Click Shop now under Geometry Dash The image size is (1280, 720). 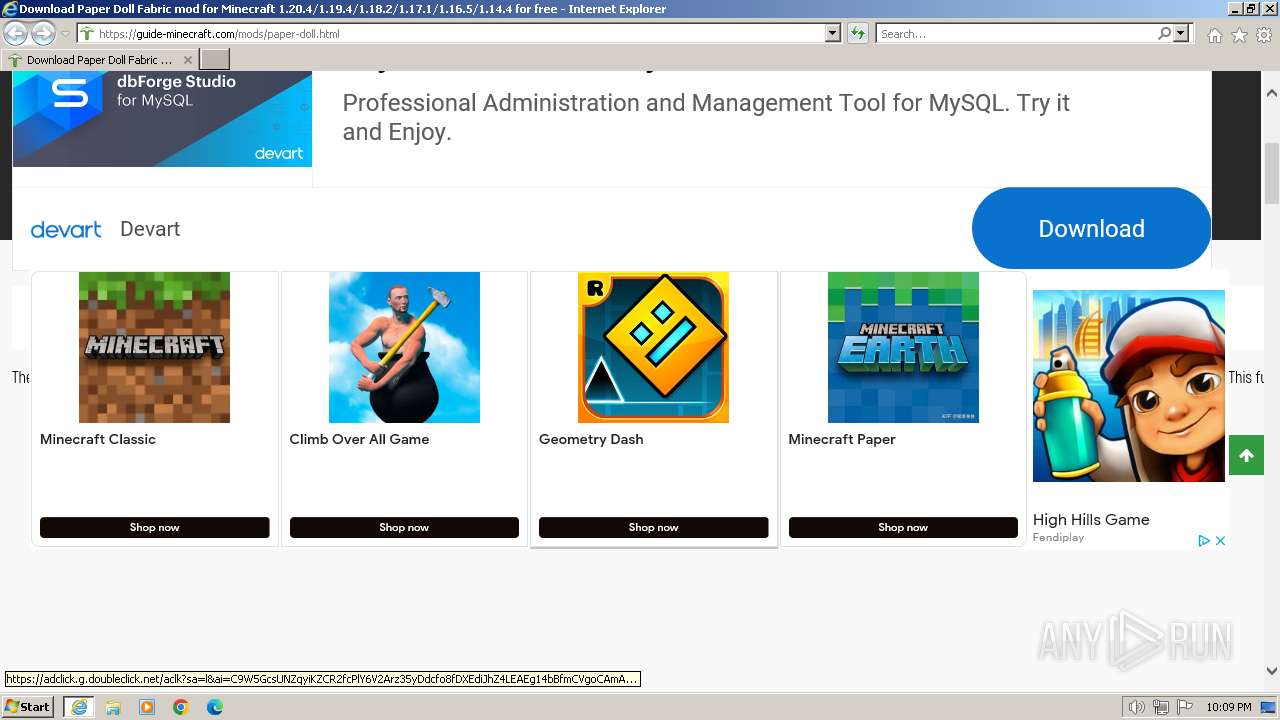[x=653, y=527]
